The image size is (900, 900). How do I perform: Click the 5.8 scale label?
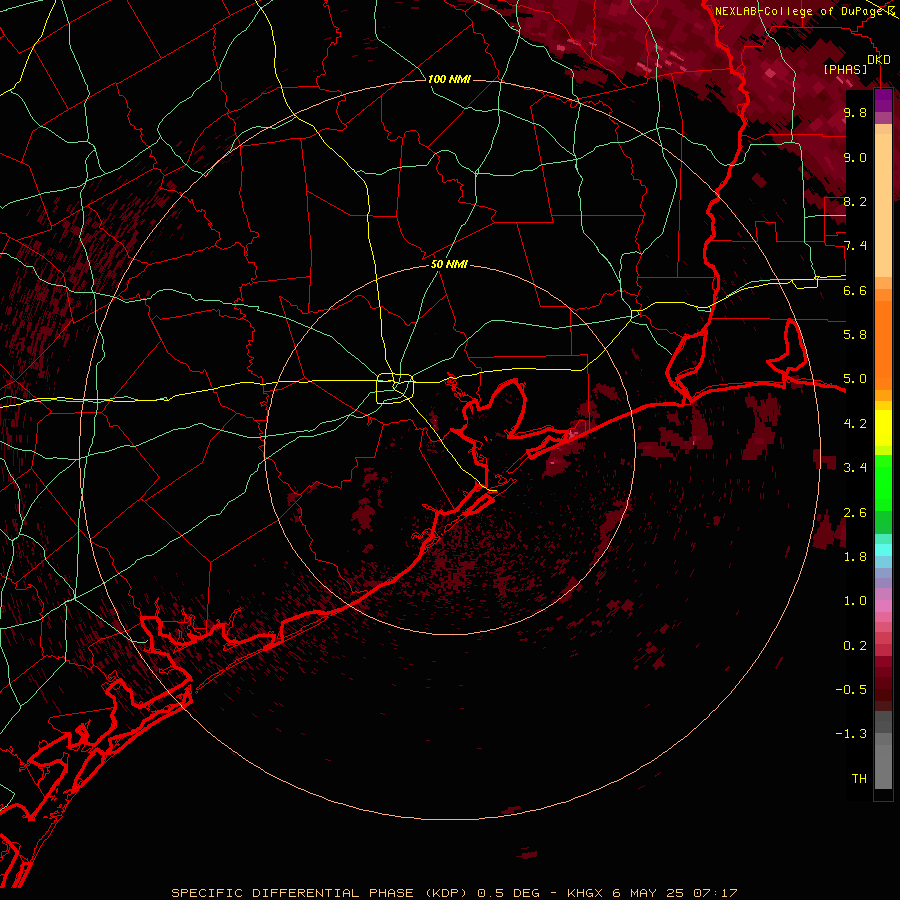tap(855, 334)
